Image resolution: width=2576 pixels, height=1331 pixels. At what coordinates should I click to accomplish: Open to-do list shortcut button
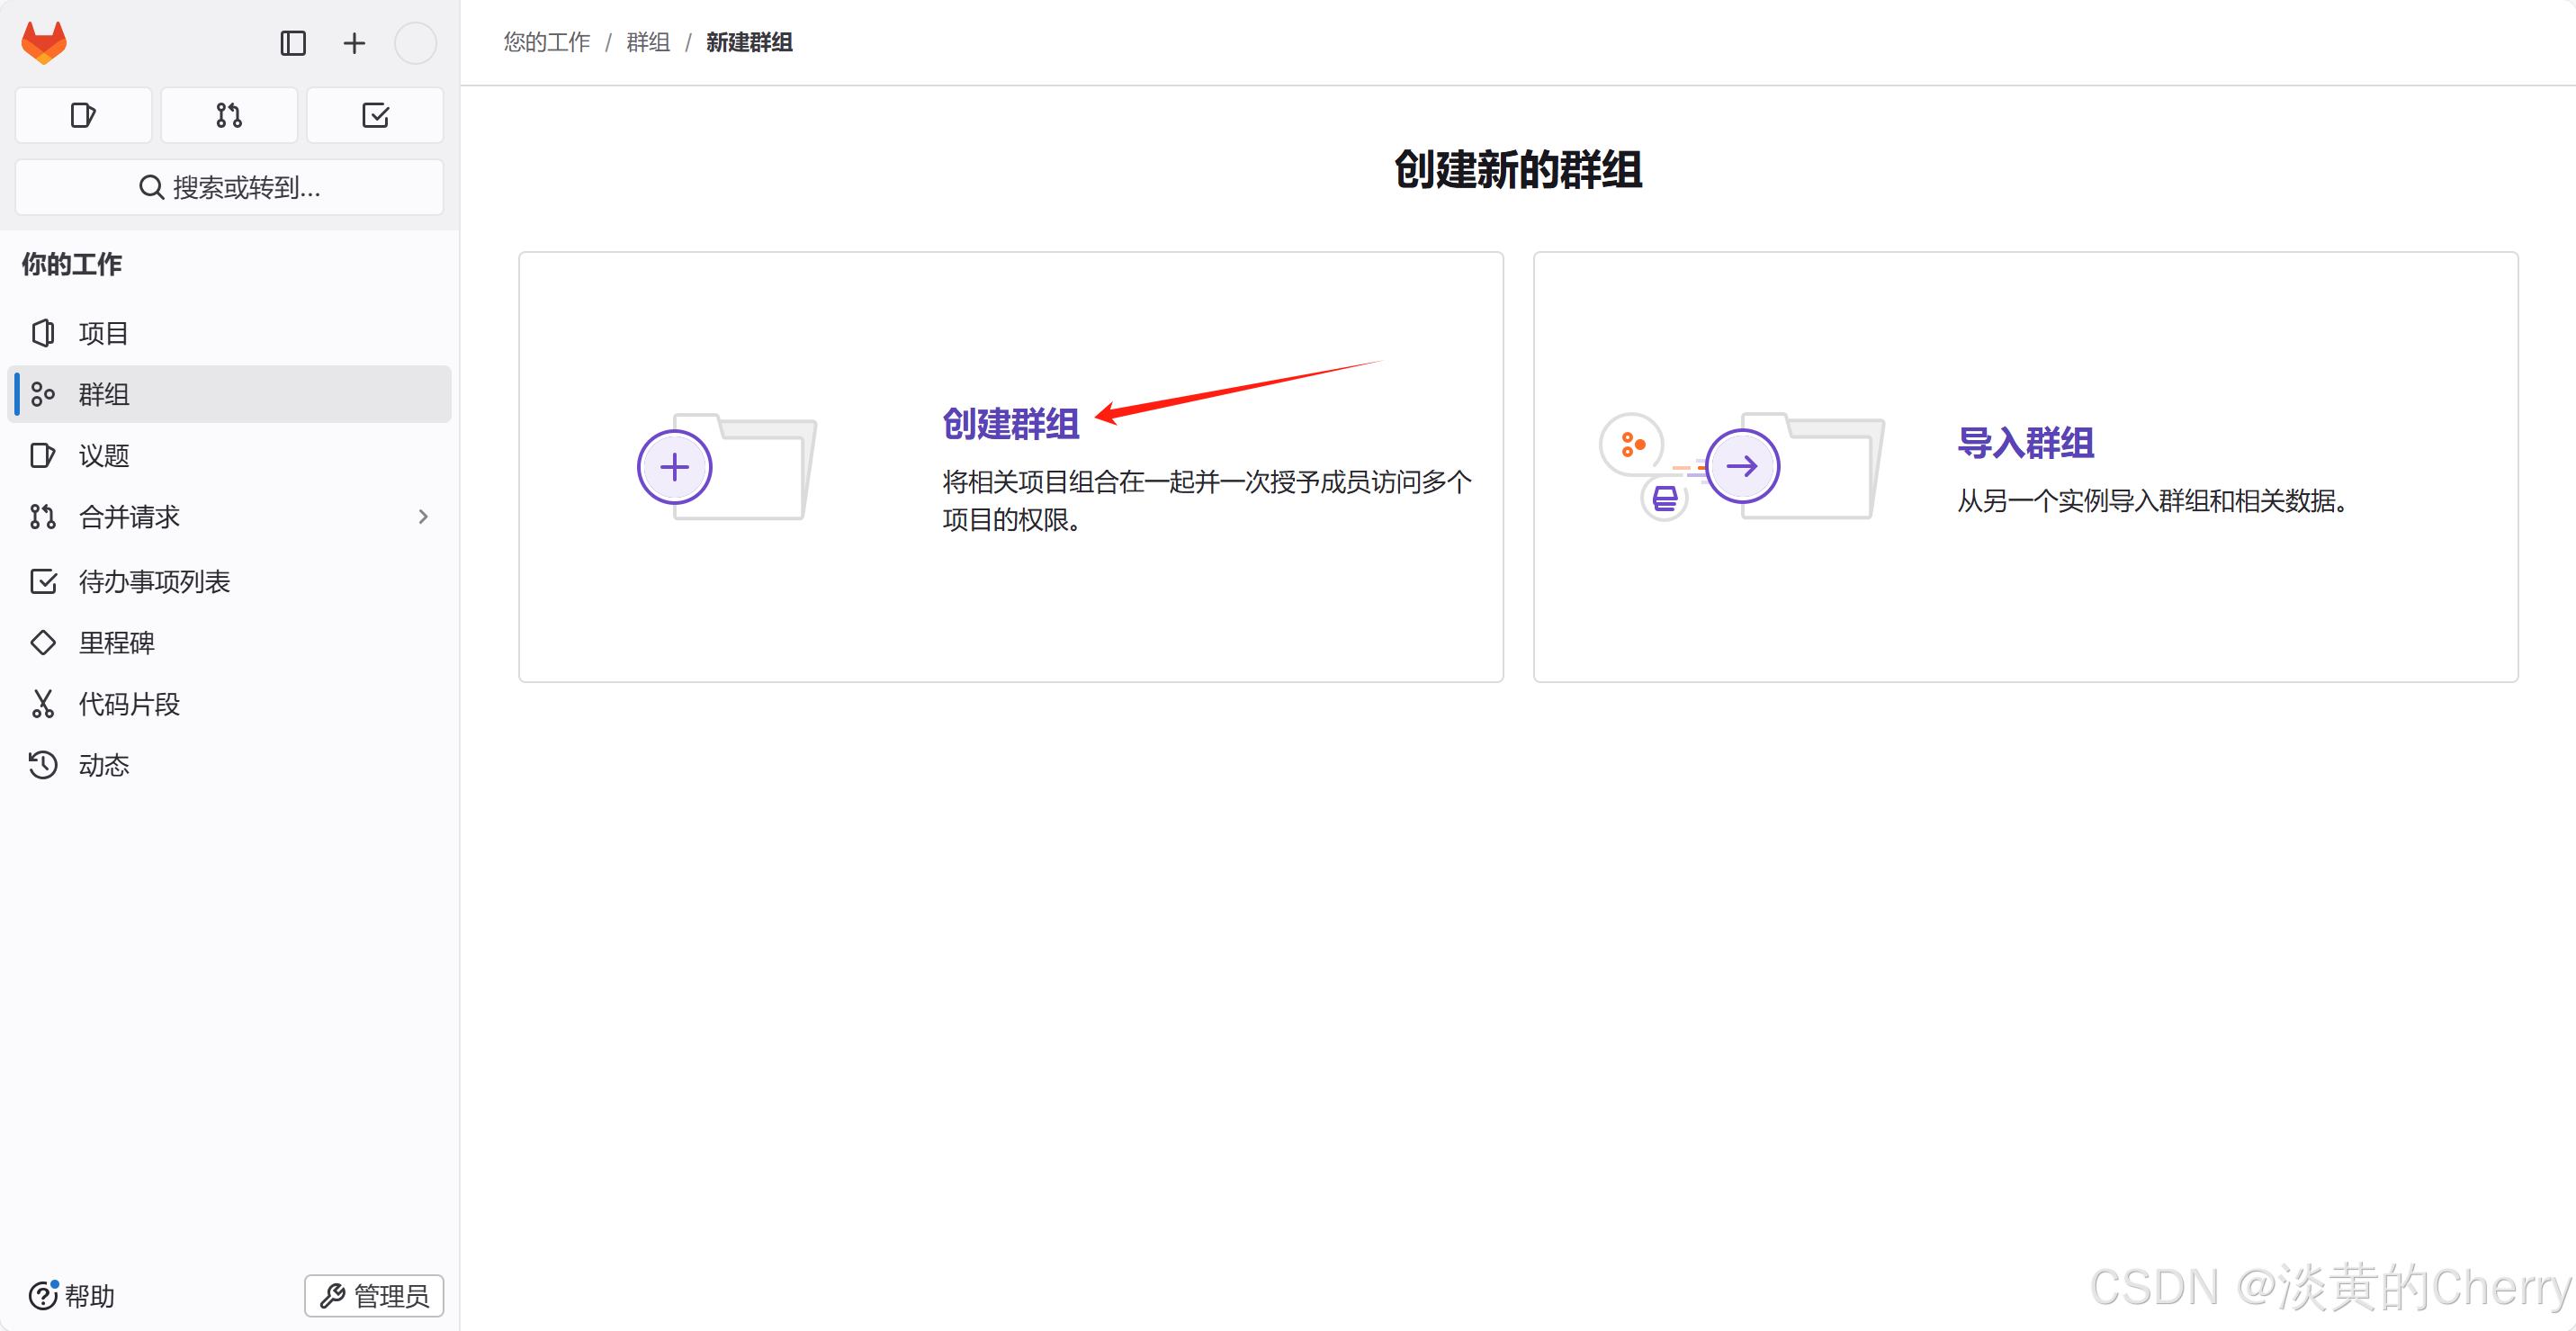pyautogui.click(x=375, y=115)
